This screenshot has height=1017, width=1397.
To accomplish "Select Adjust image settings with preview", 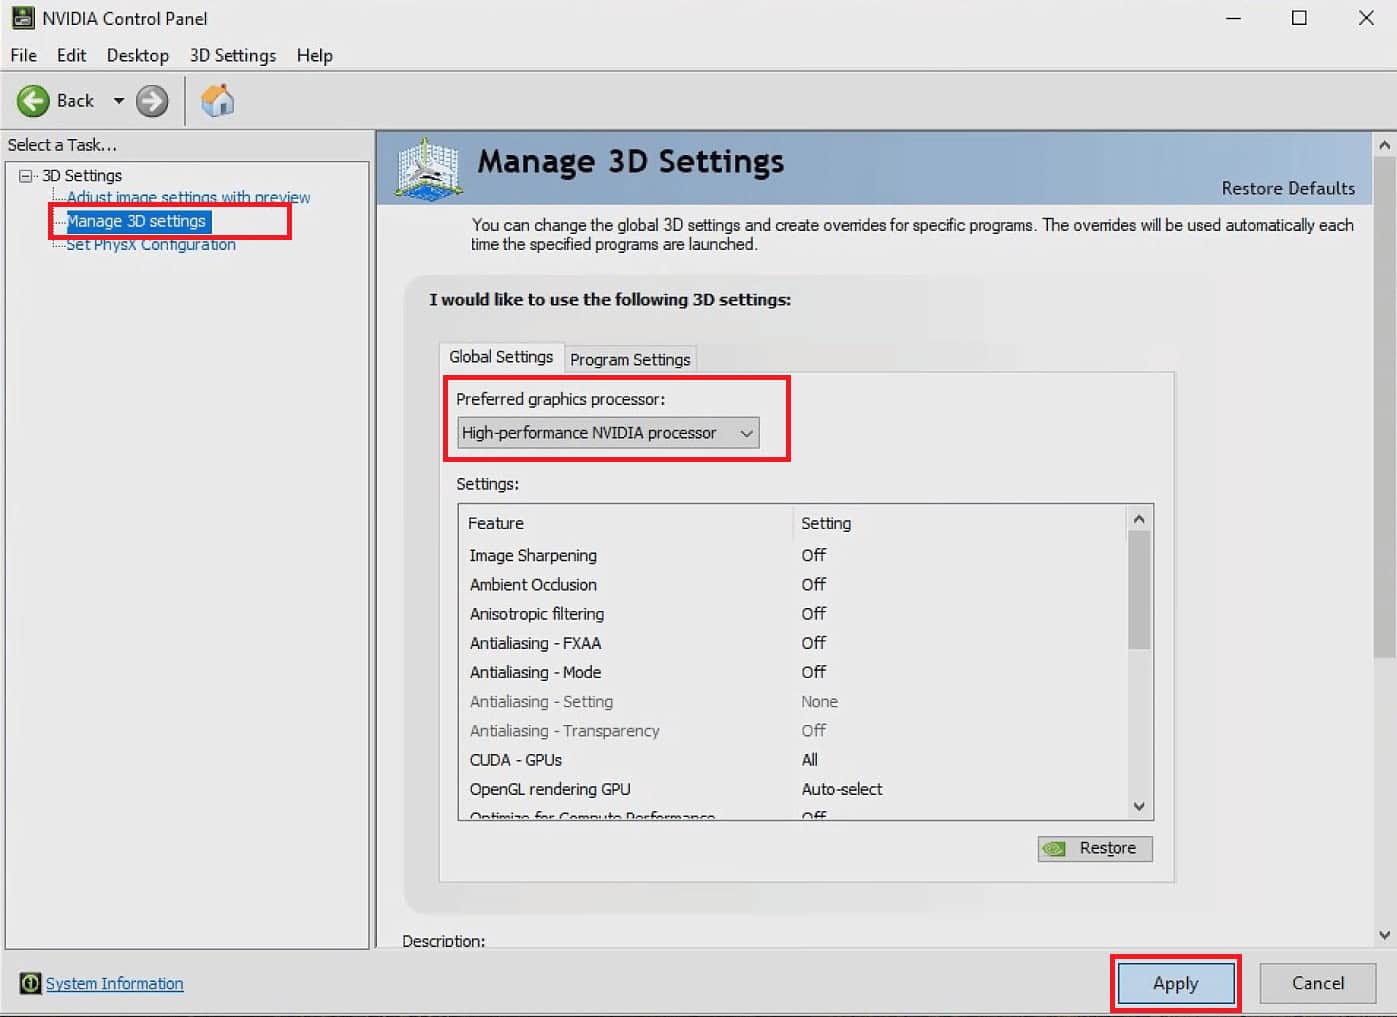I will pyautogui.click(x=188, y=197).
